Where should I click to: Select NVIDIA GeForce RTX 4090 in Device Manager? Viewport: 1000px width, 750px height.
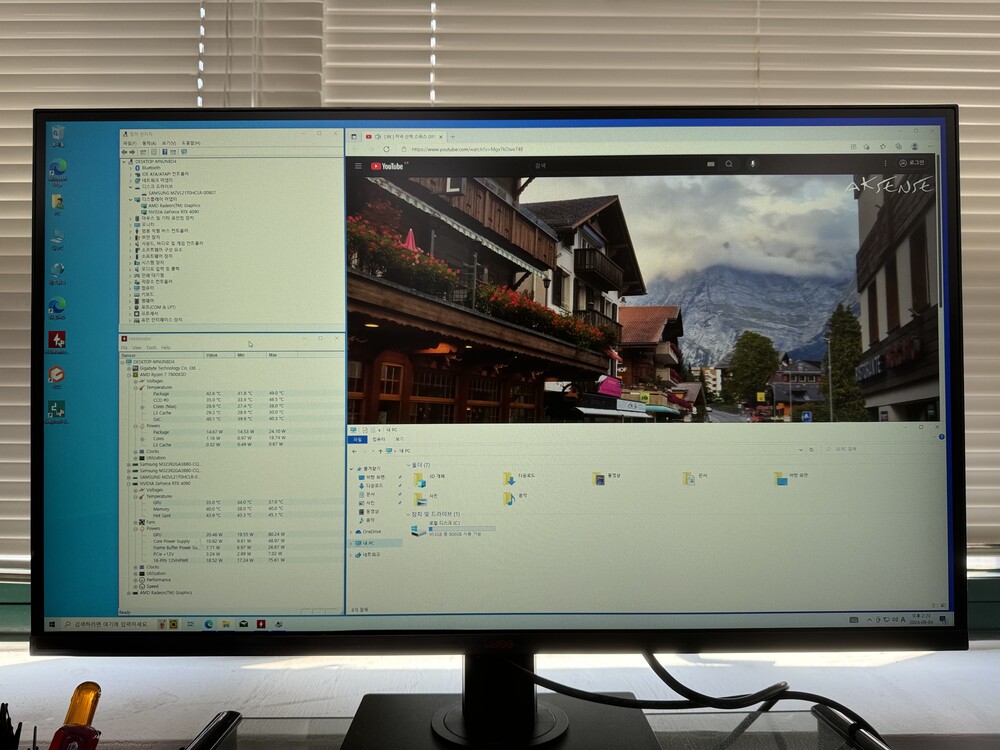point(175,211)
